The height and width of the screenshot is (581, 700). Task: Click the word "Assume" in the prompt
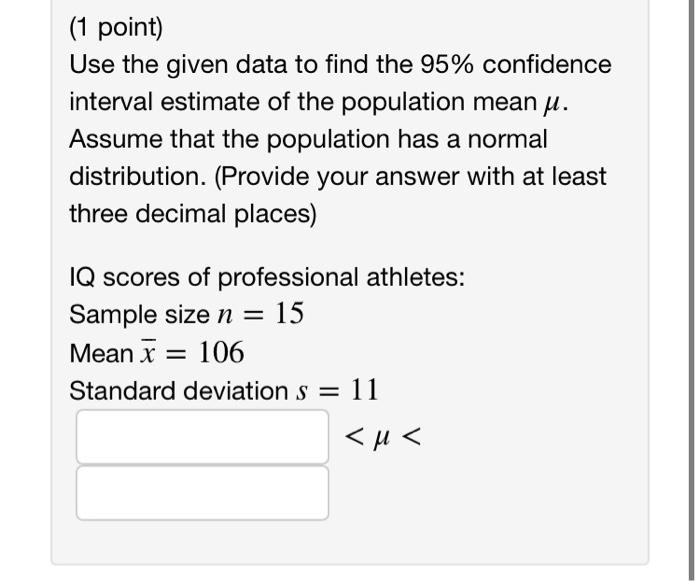(x=115, y=139)
